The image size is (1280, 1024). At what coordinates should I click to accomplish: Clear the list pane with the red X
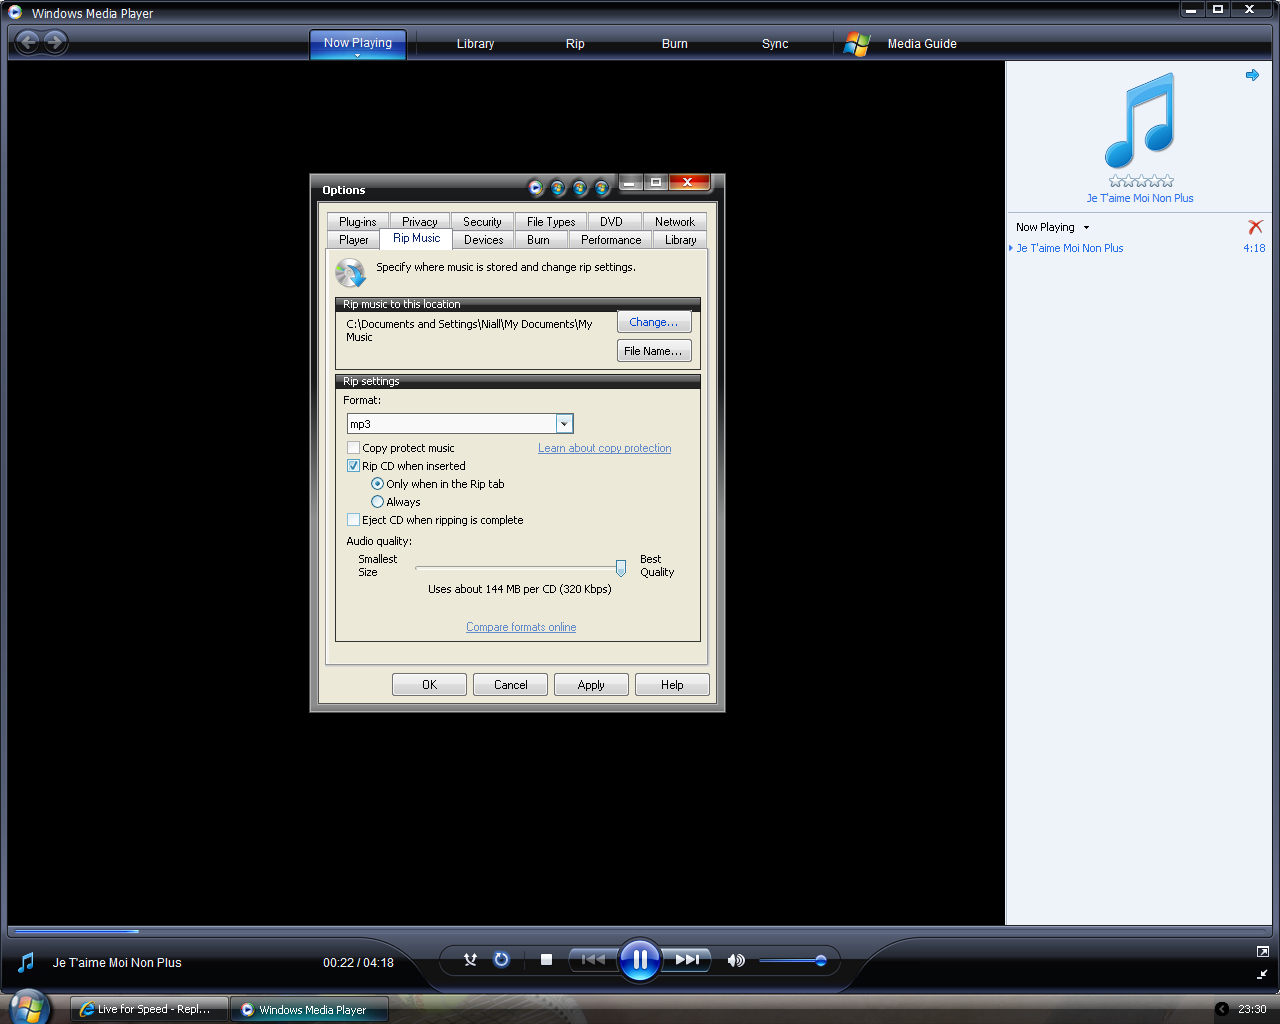pyautogui.click(x=1255, y=227)
